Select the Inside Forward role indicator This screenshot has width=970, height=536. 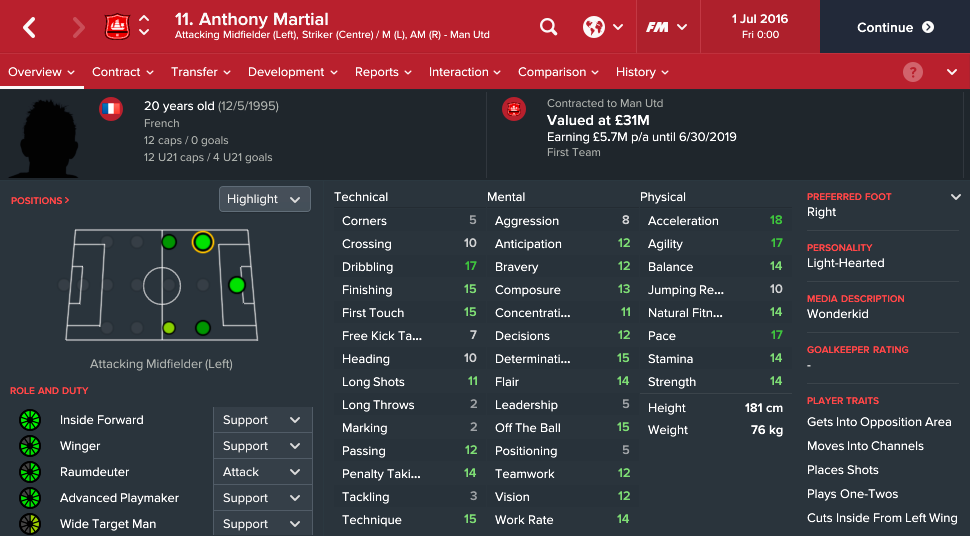[30, 420]
